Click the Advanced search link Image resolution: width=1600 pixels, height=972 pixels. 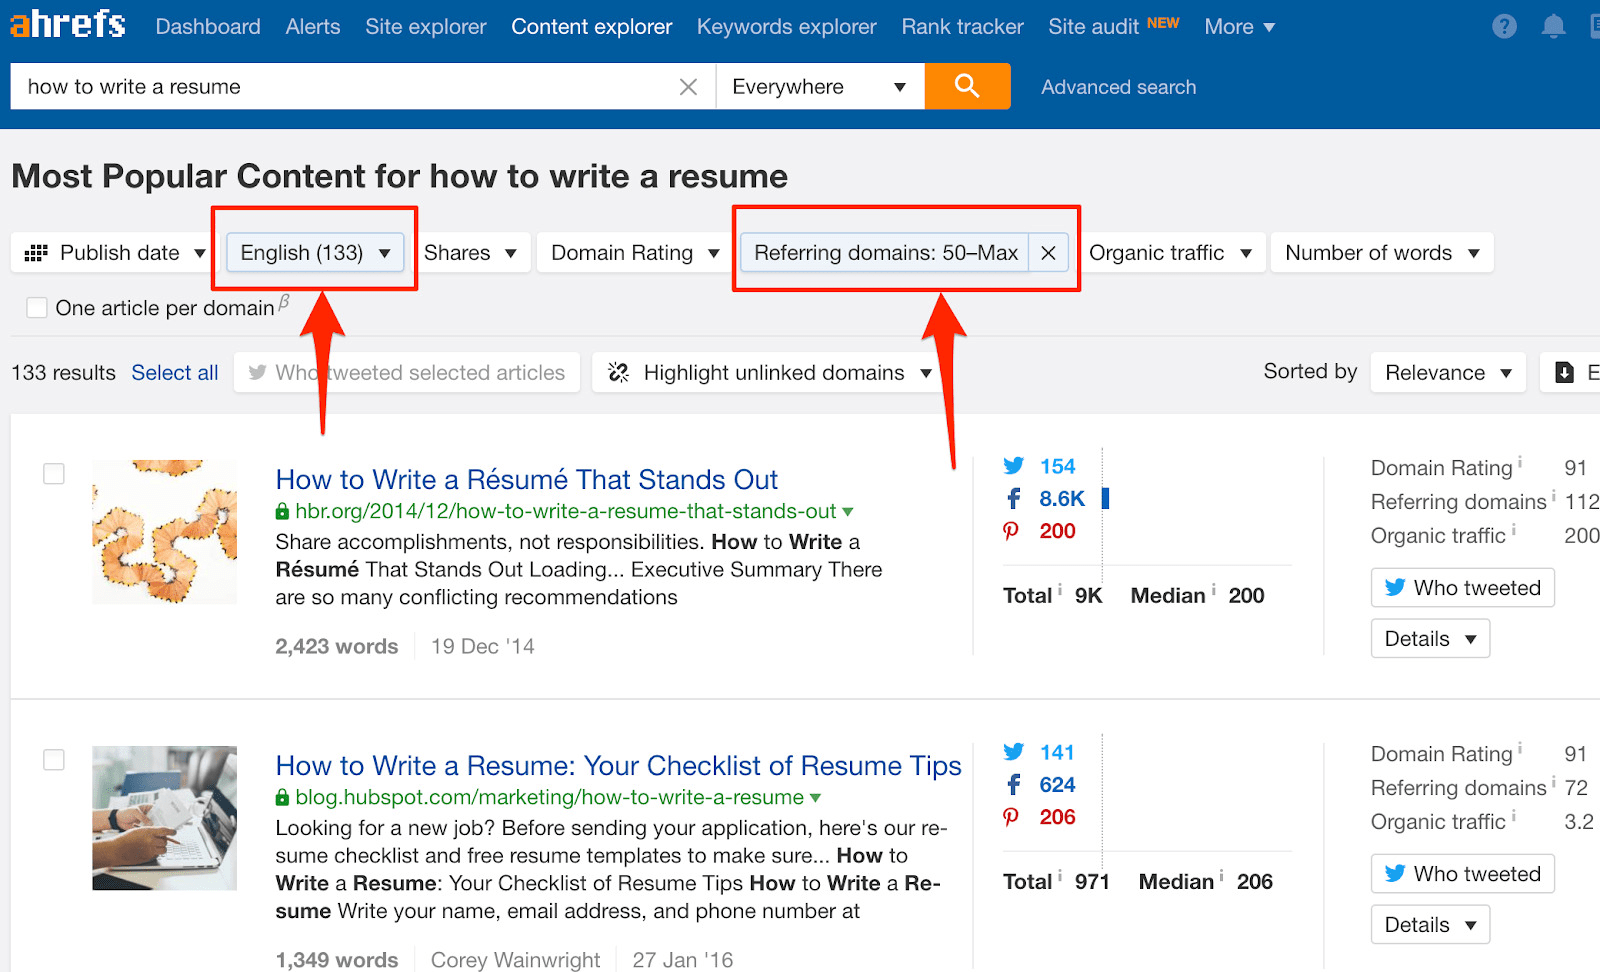pos(1118,87)
